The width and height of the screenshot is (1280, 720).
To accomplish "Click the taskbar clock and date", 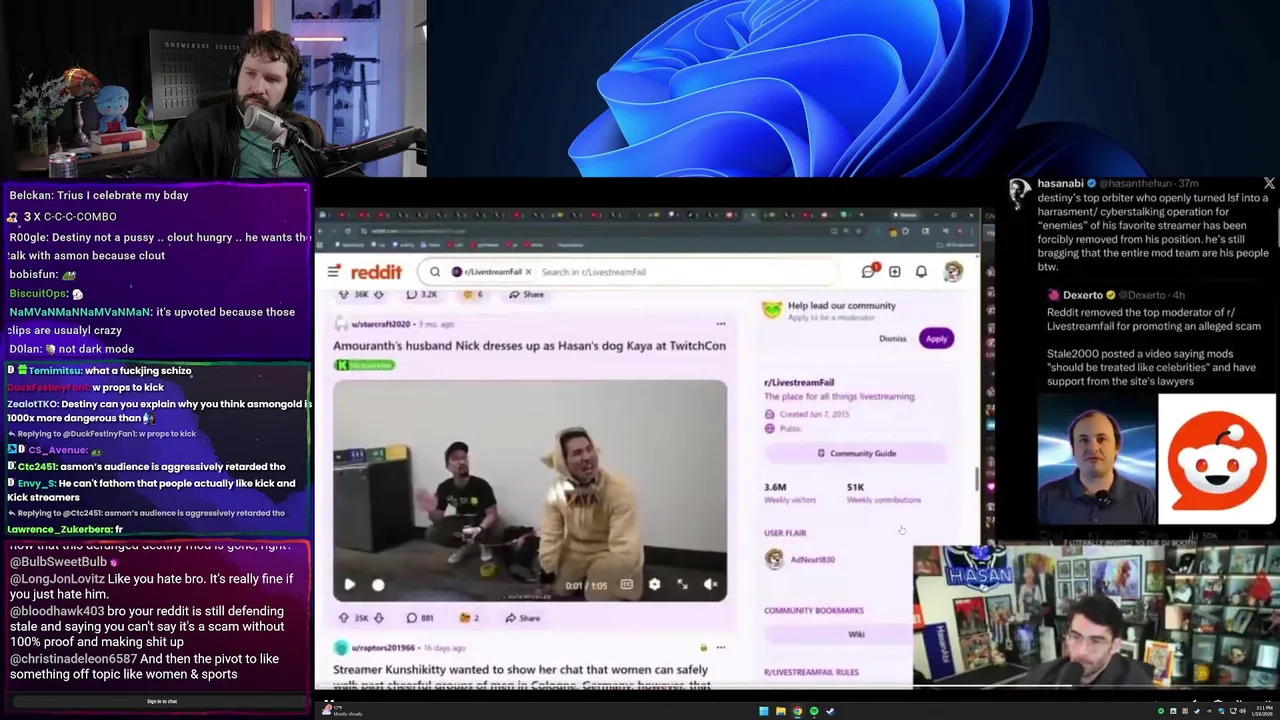I will (1262, 712).
